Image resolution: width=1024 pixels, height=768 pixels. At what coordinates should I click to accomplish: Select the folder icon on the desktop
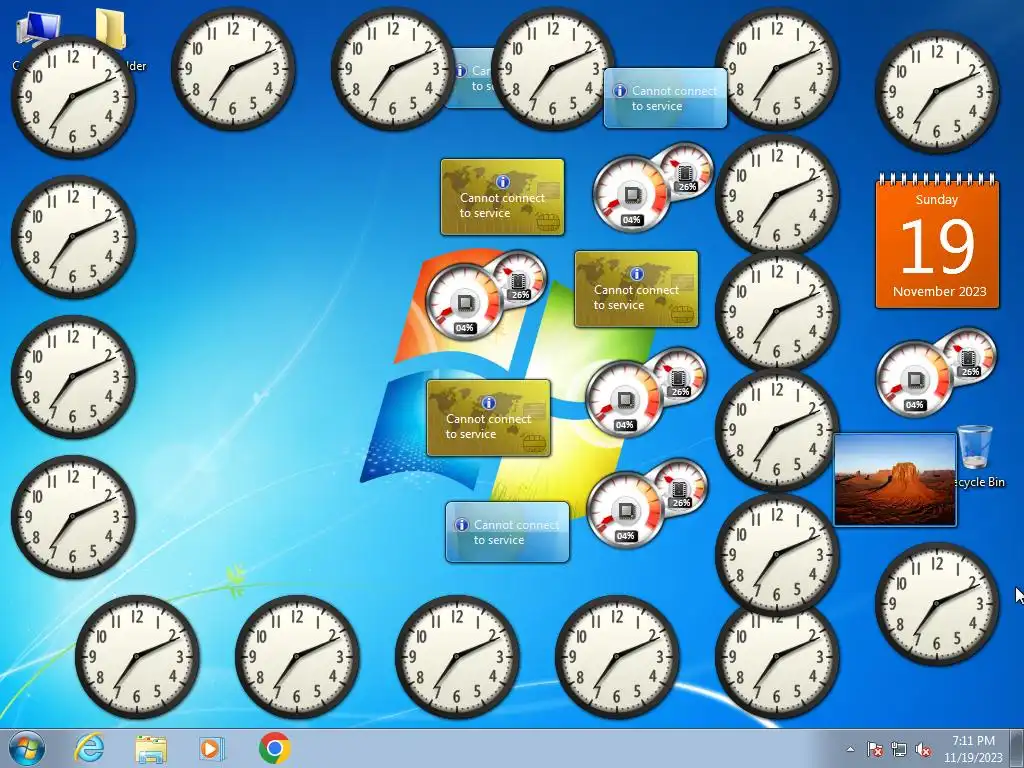coord(112,29)
